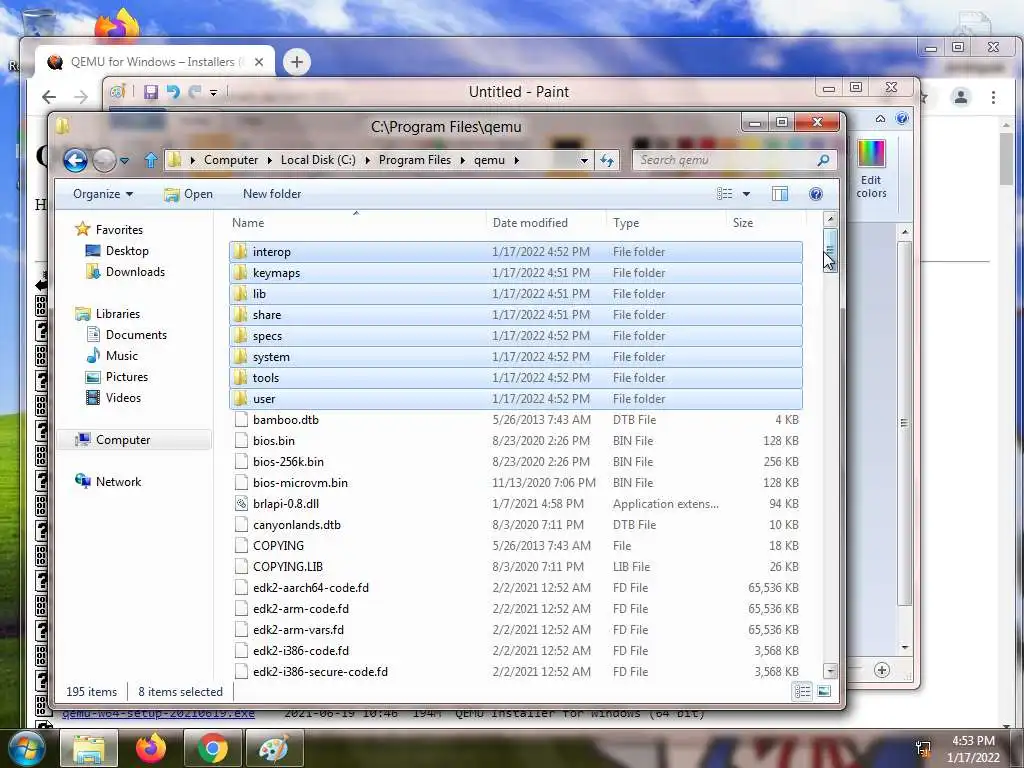The height and width of the screenshot is (768, 1024).
Task: Click the file list scrollbar down arrow
Action: point(830,671)
